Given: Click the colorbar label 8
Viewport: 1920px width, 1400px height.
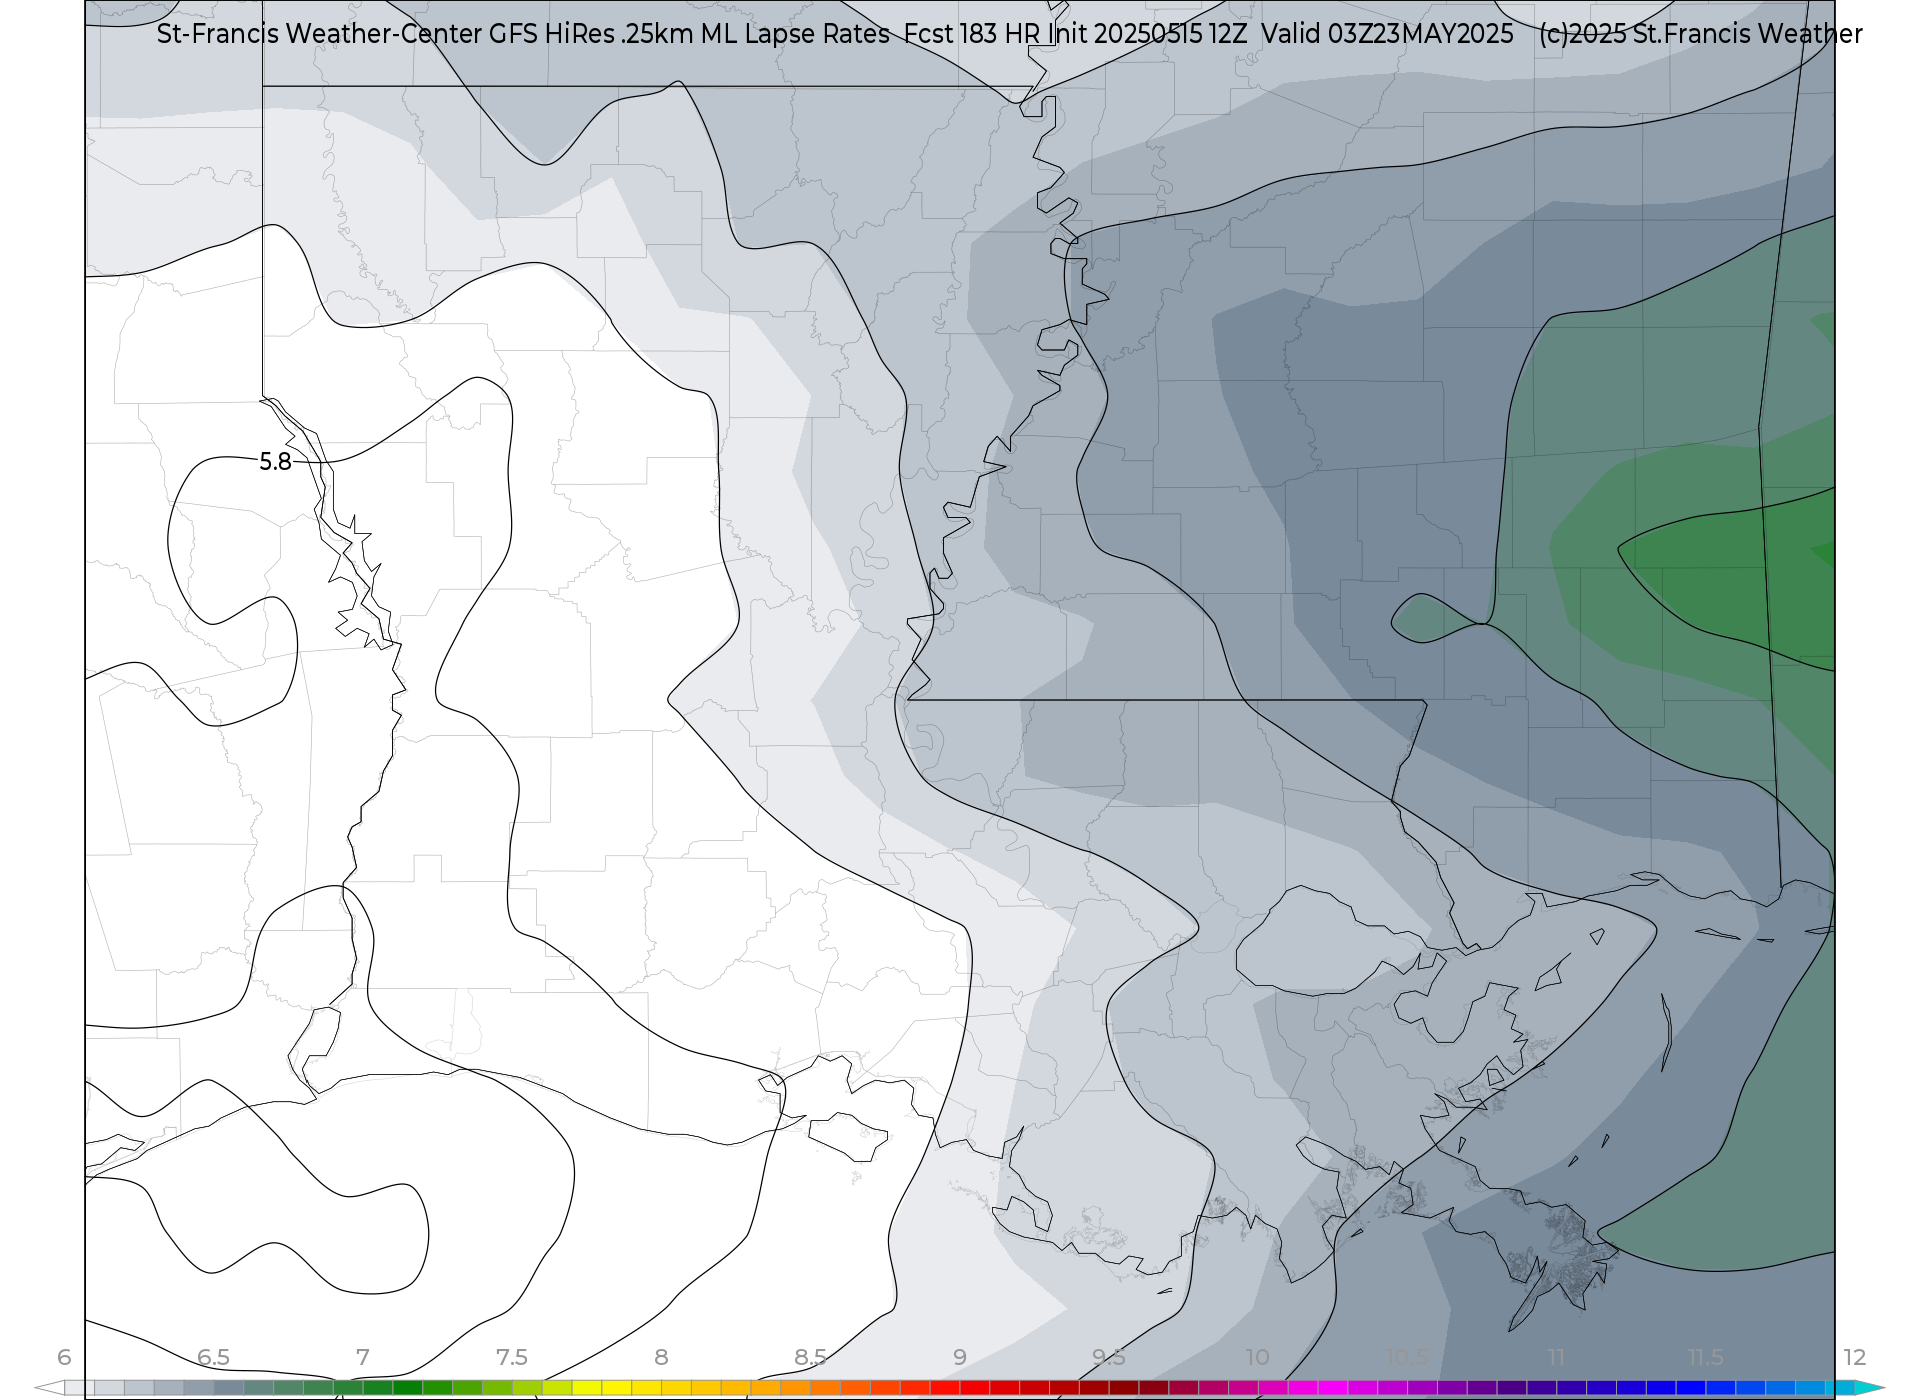Looking at the screenshot, I should (661, 1357).
